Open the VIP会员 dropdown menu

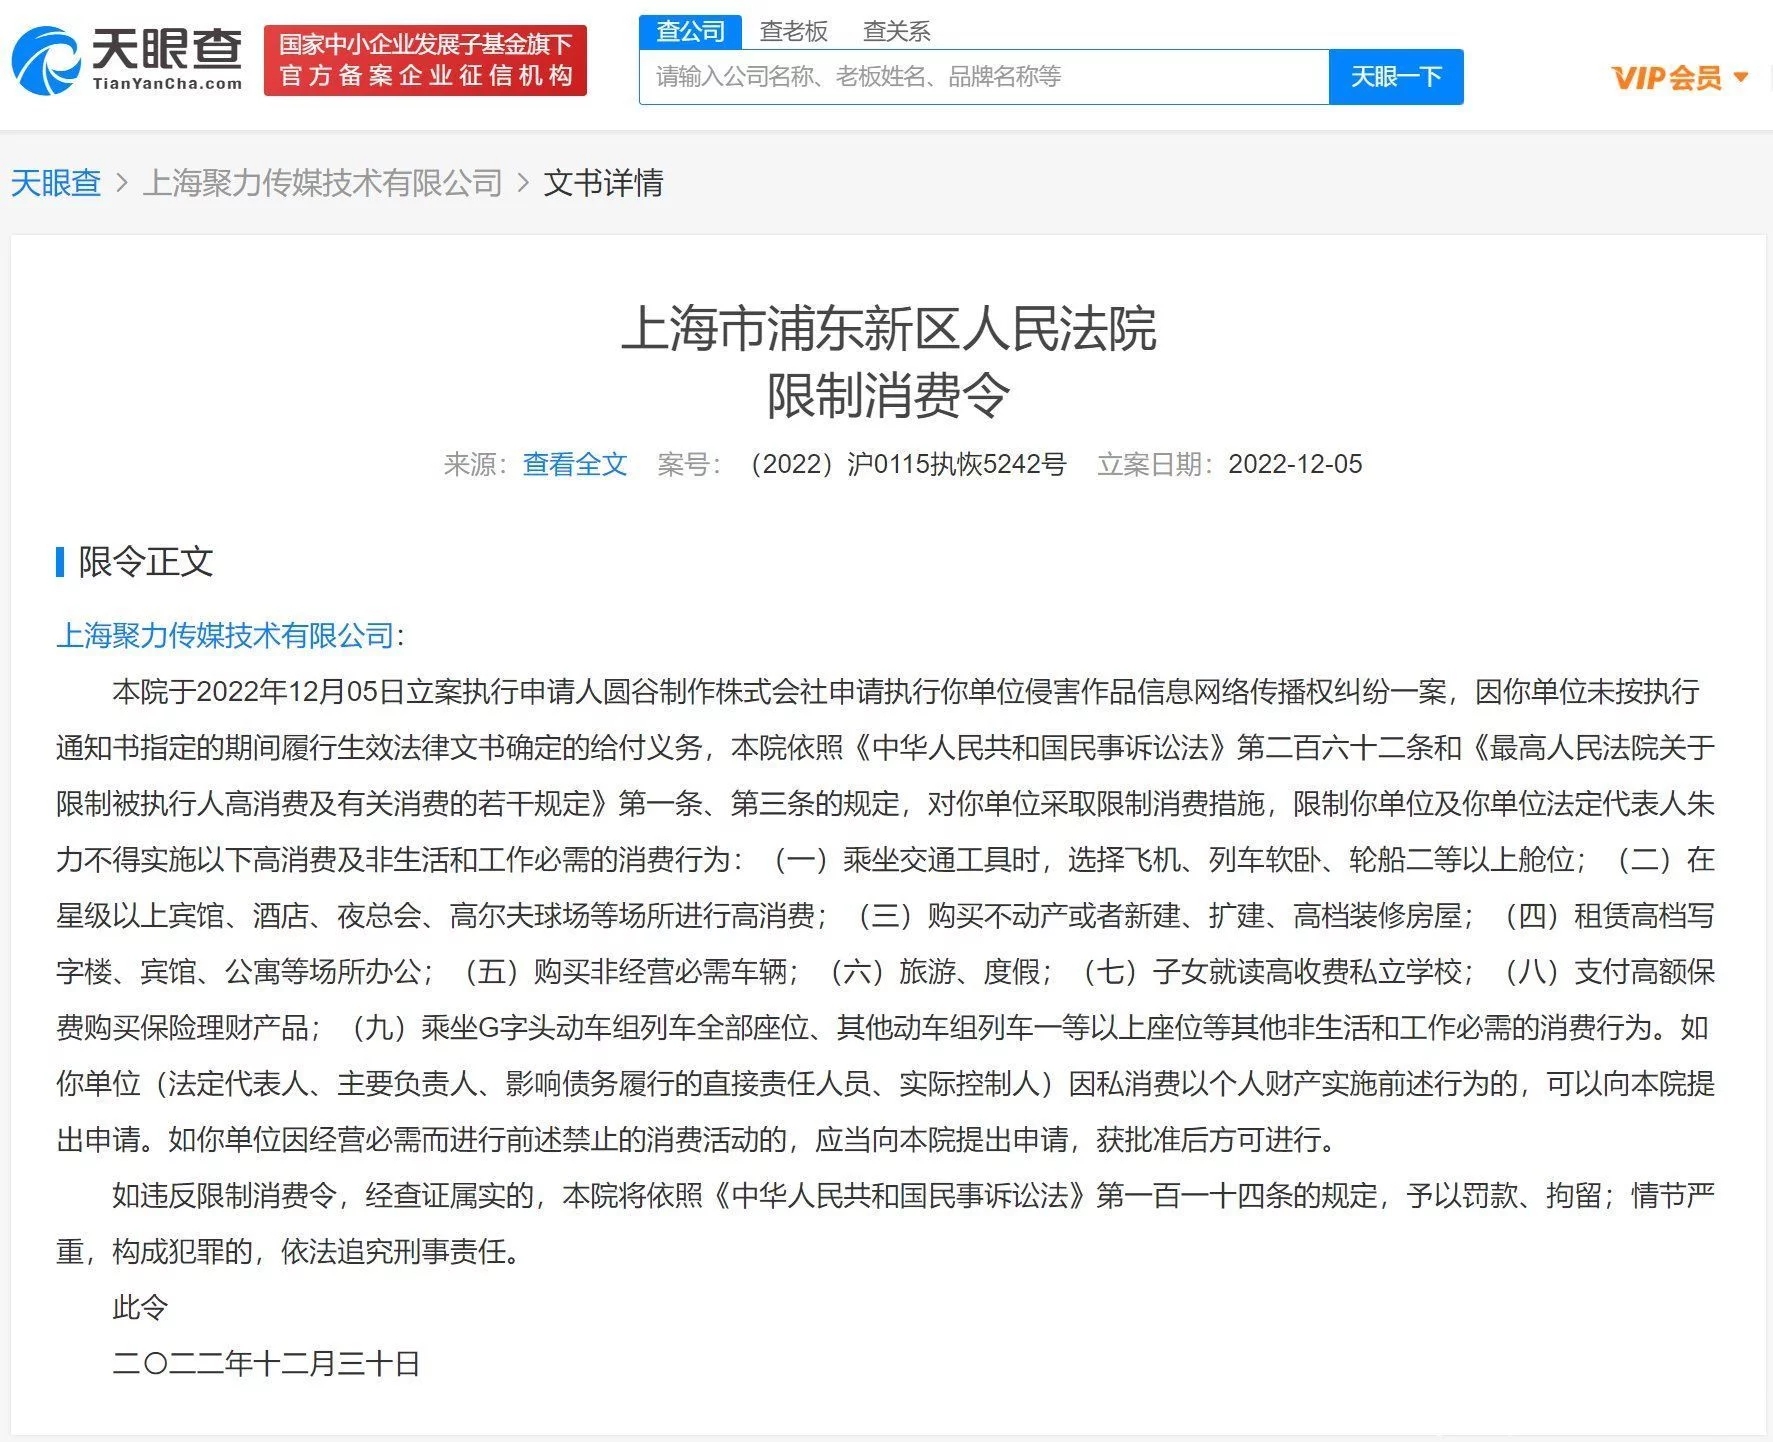tap(1680, 78)
